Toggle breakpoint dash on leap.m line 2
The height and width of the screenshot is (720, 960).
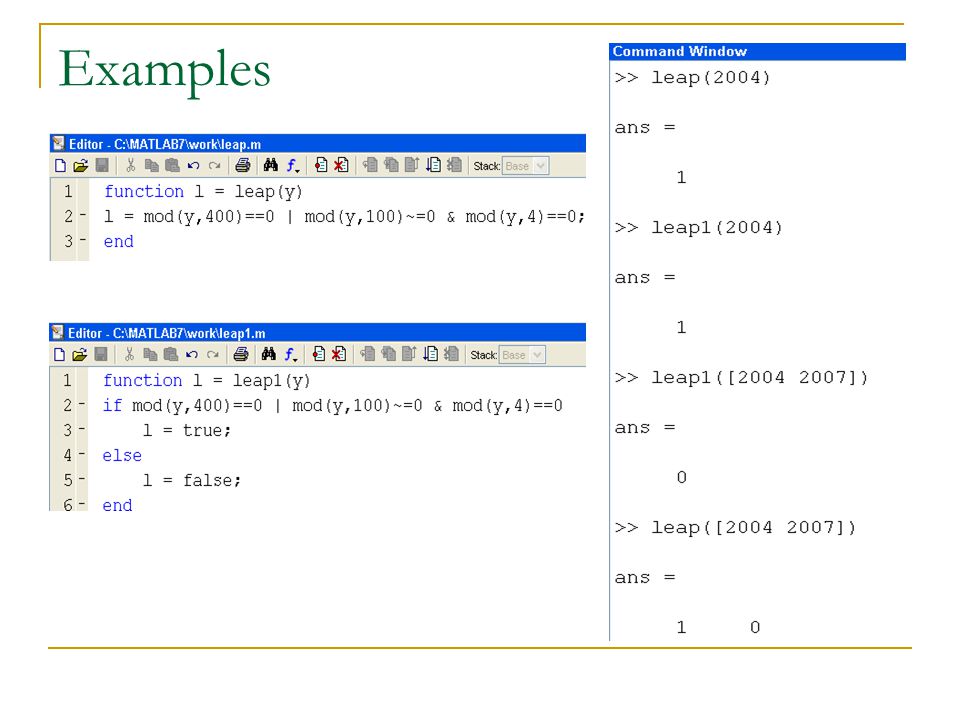(83, 216)
